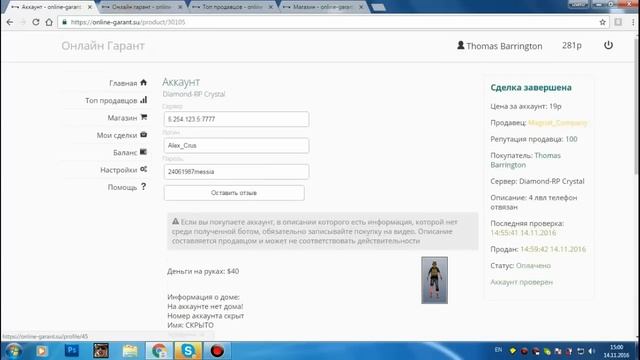Click the password field

[x=236, y=171]
